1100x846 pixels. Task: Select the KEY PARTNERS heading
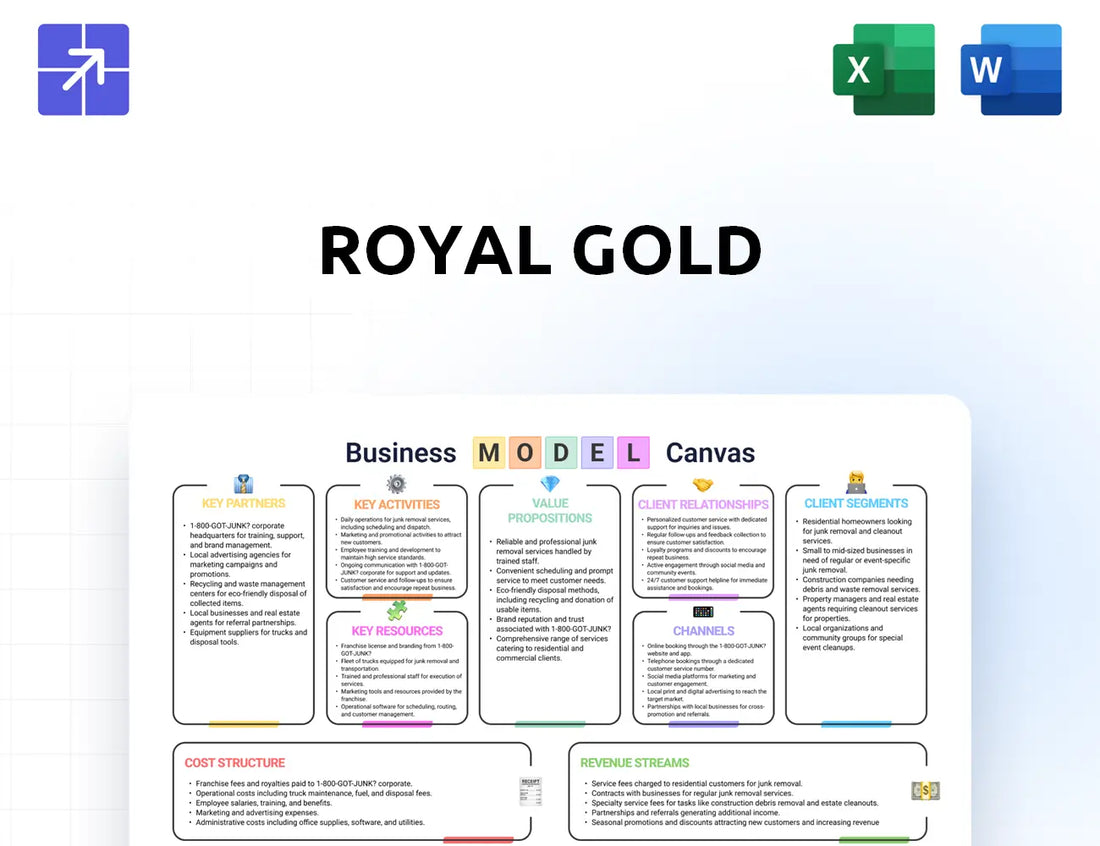(243, 504)
